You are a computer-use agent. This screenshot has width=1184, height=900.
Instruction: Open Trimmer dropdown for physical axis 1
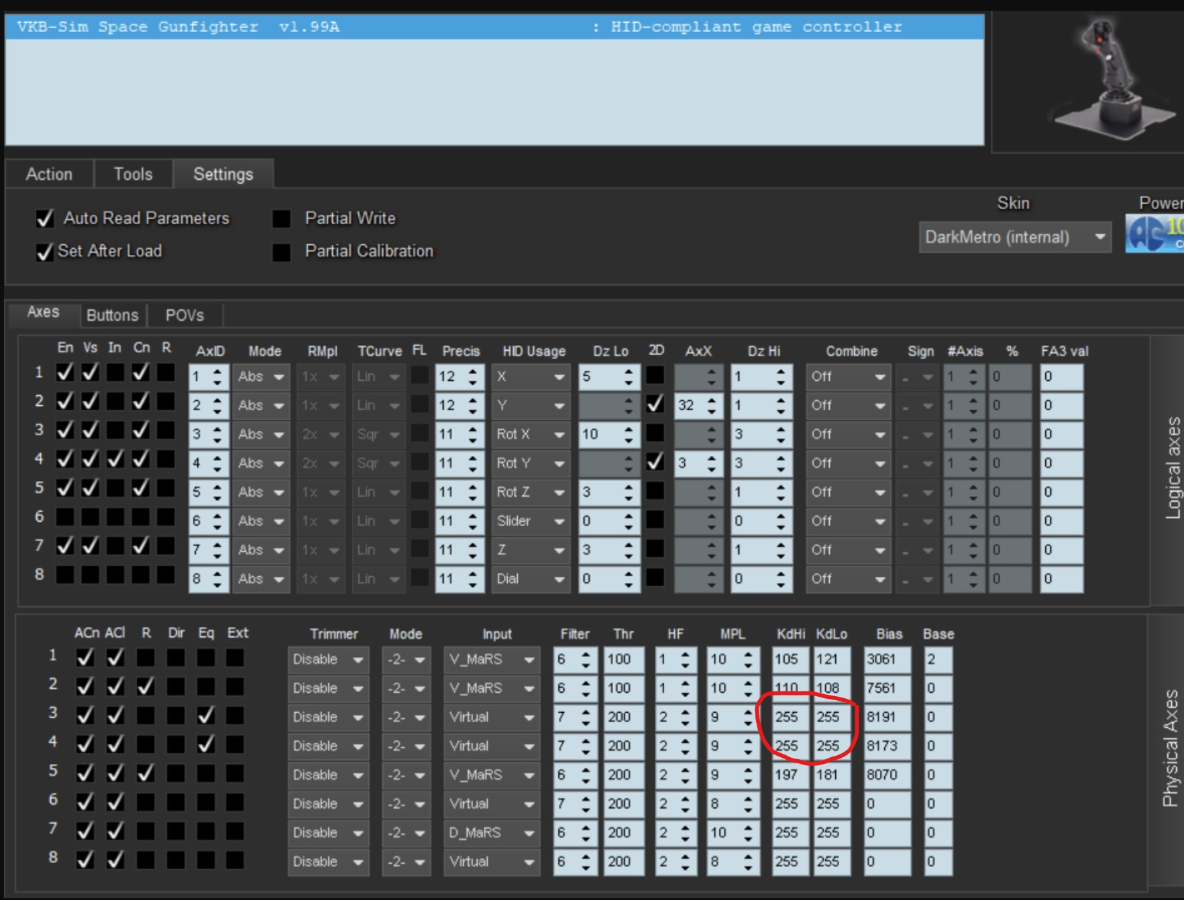[x=327, y=660]
